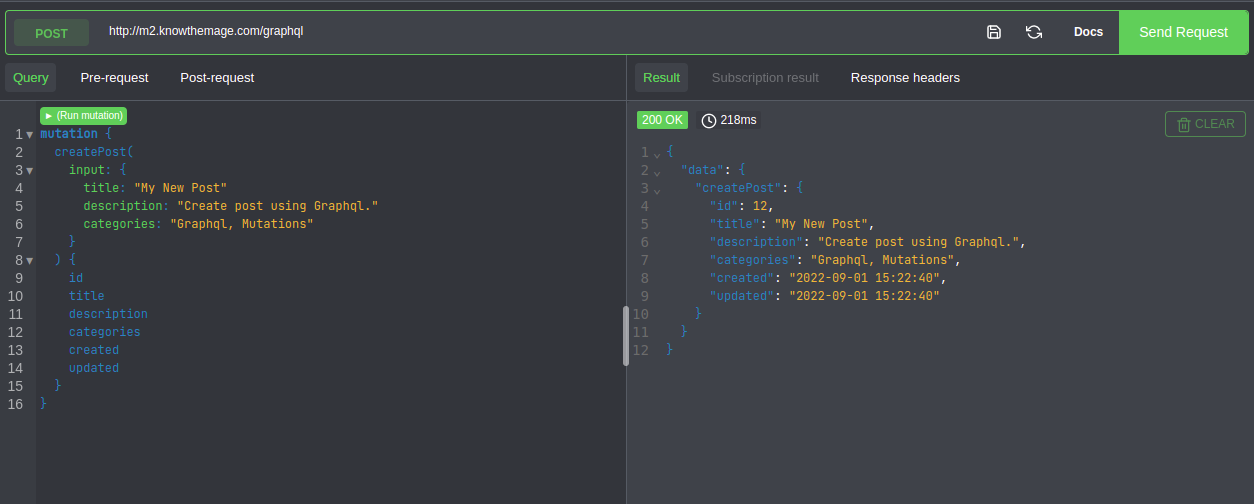The width and height of the screenshot is (1254, 504).
Task: Open the Docs panel
Action: [1088, 32]
